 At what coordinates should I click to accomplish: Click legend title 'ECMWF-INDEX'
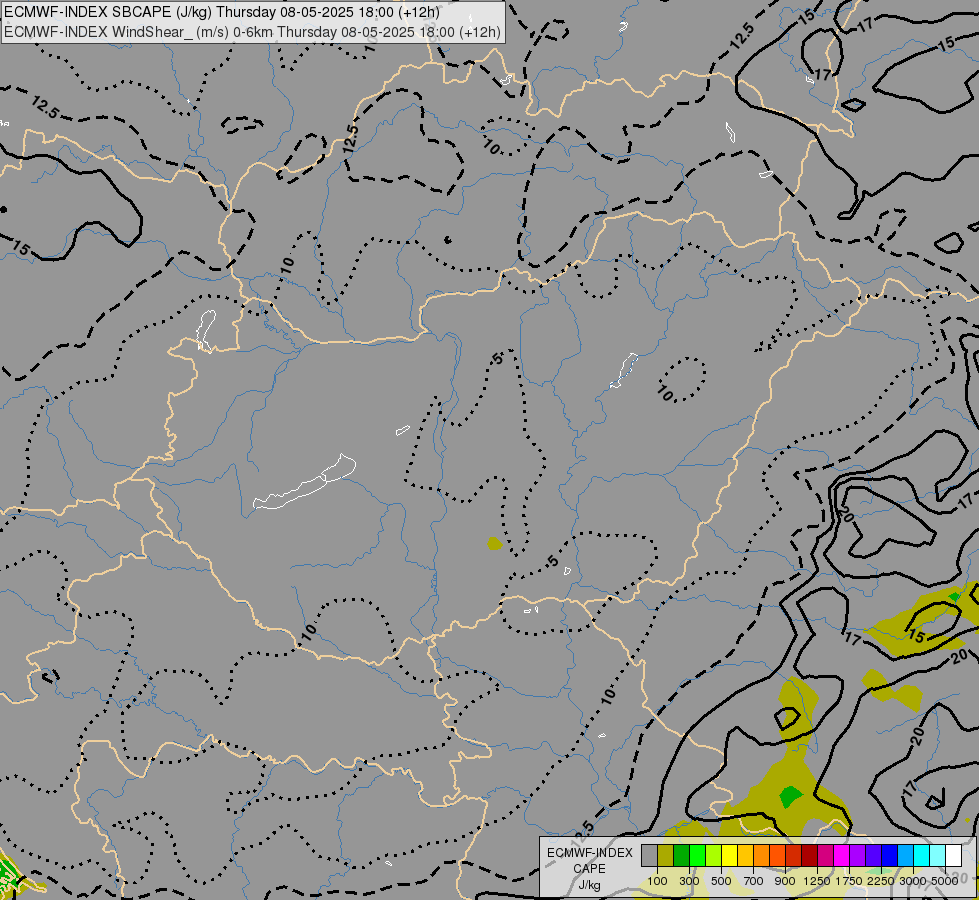pyautogui.click(x=590, y=853)
